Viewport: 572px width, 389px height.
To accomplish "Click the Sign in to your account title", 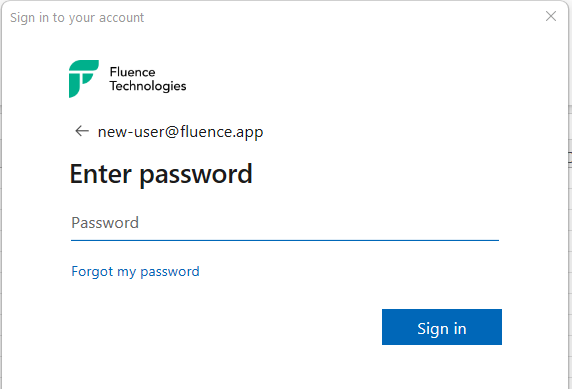I will click(x=77, y=18).
